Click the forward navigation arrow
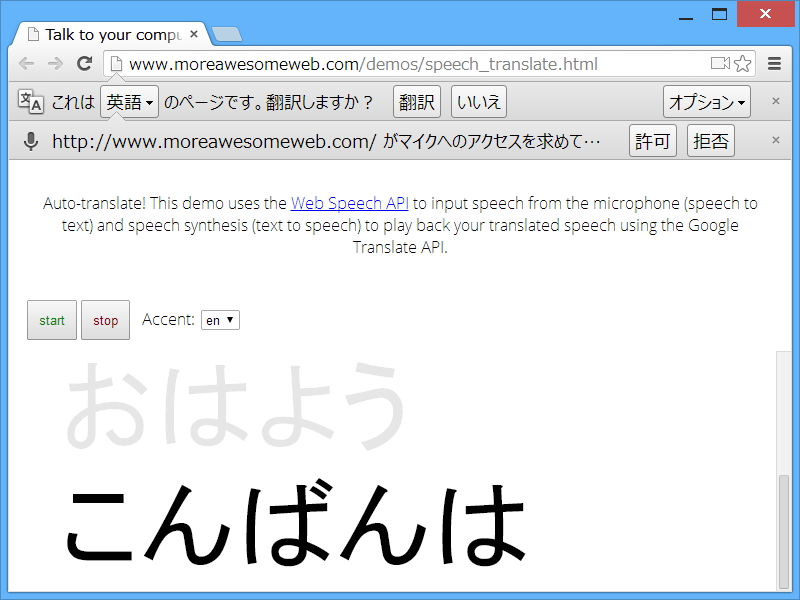This screenshot has width=800, height=600. (55, 62)
